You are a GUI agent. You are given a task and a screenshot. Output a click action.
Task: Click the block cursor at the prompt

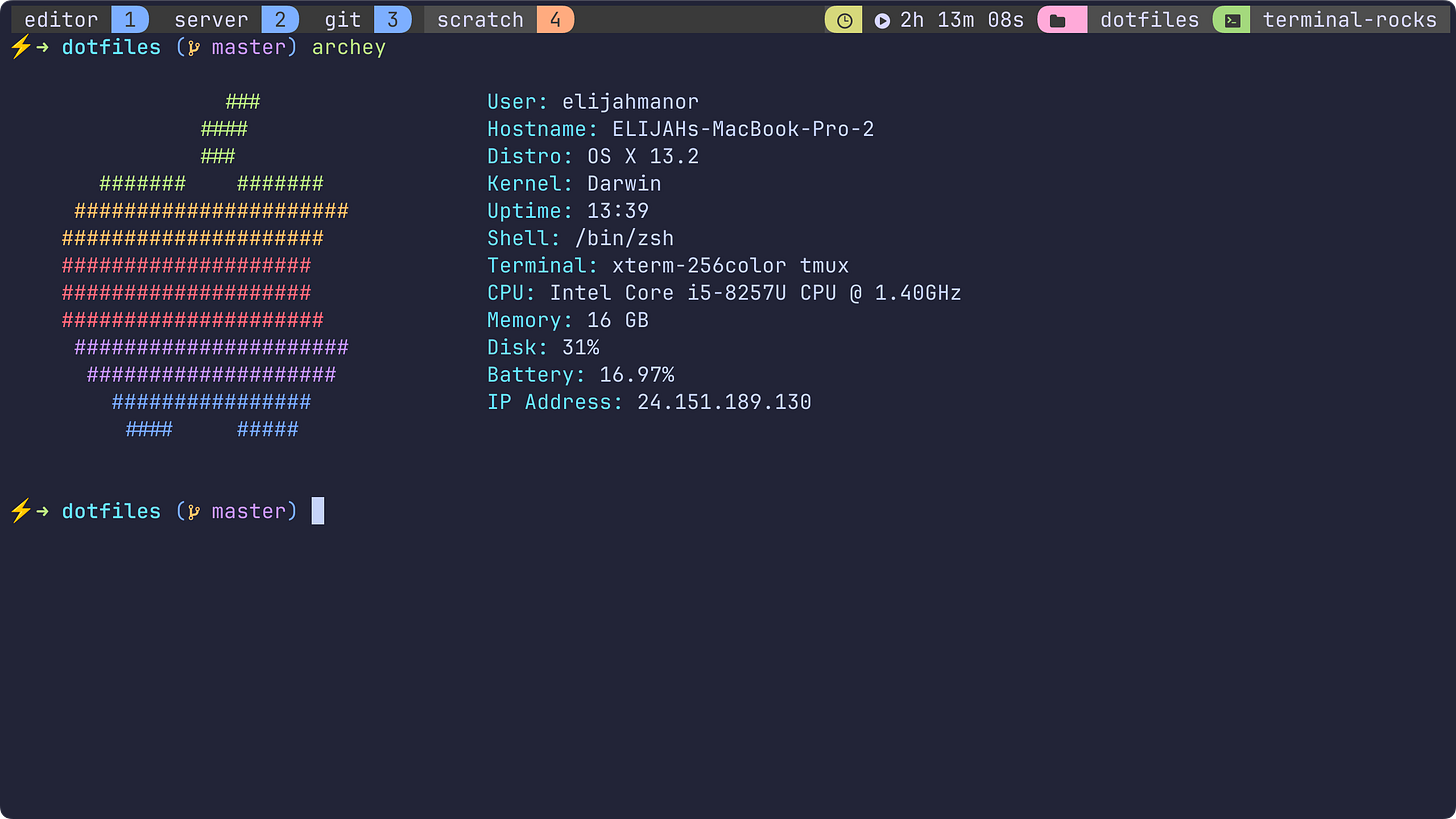click(318, 511)
